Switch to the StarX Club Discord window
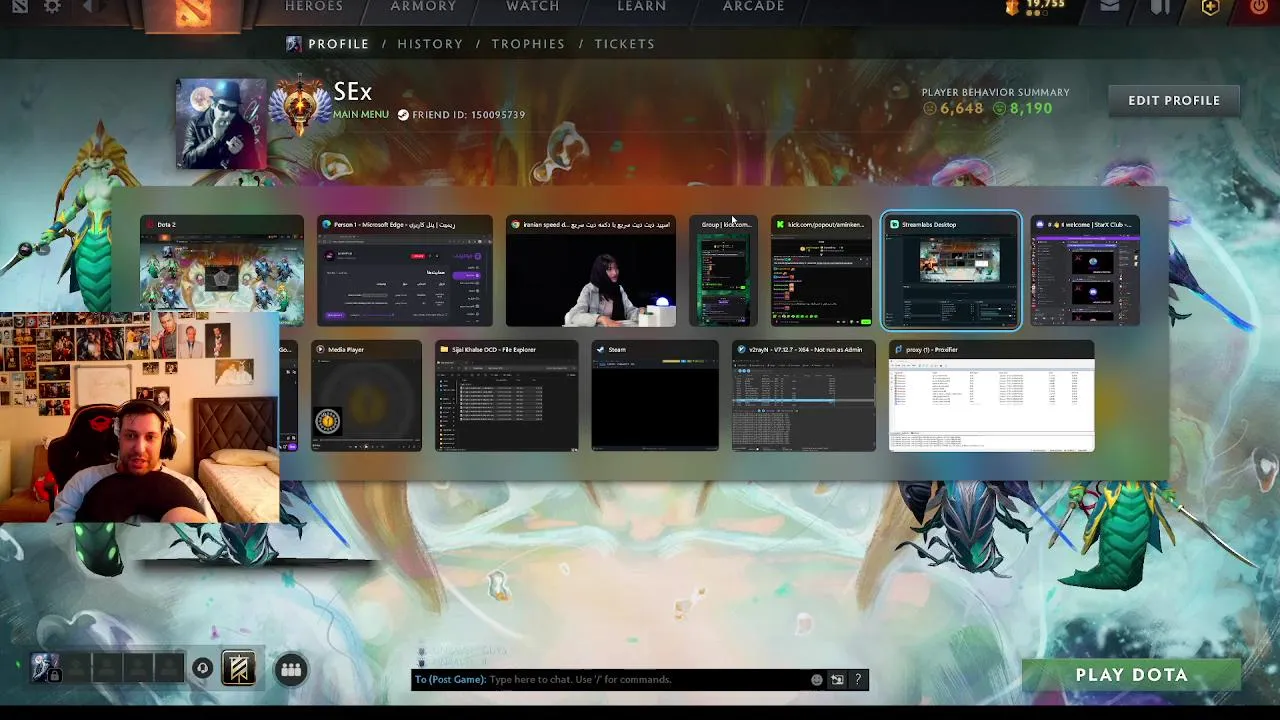 click(1085, 271)
